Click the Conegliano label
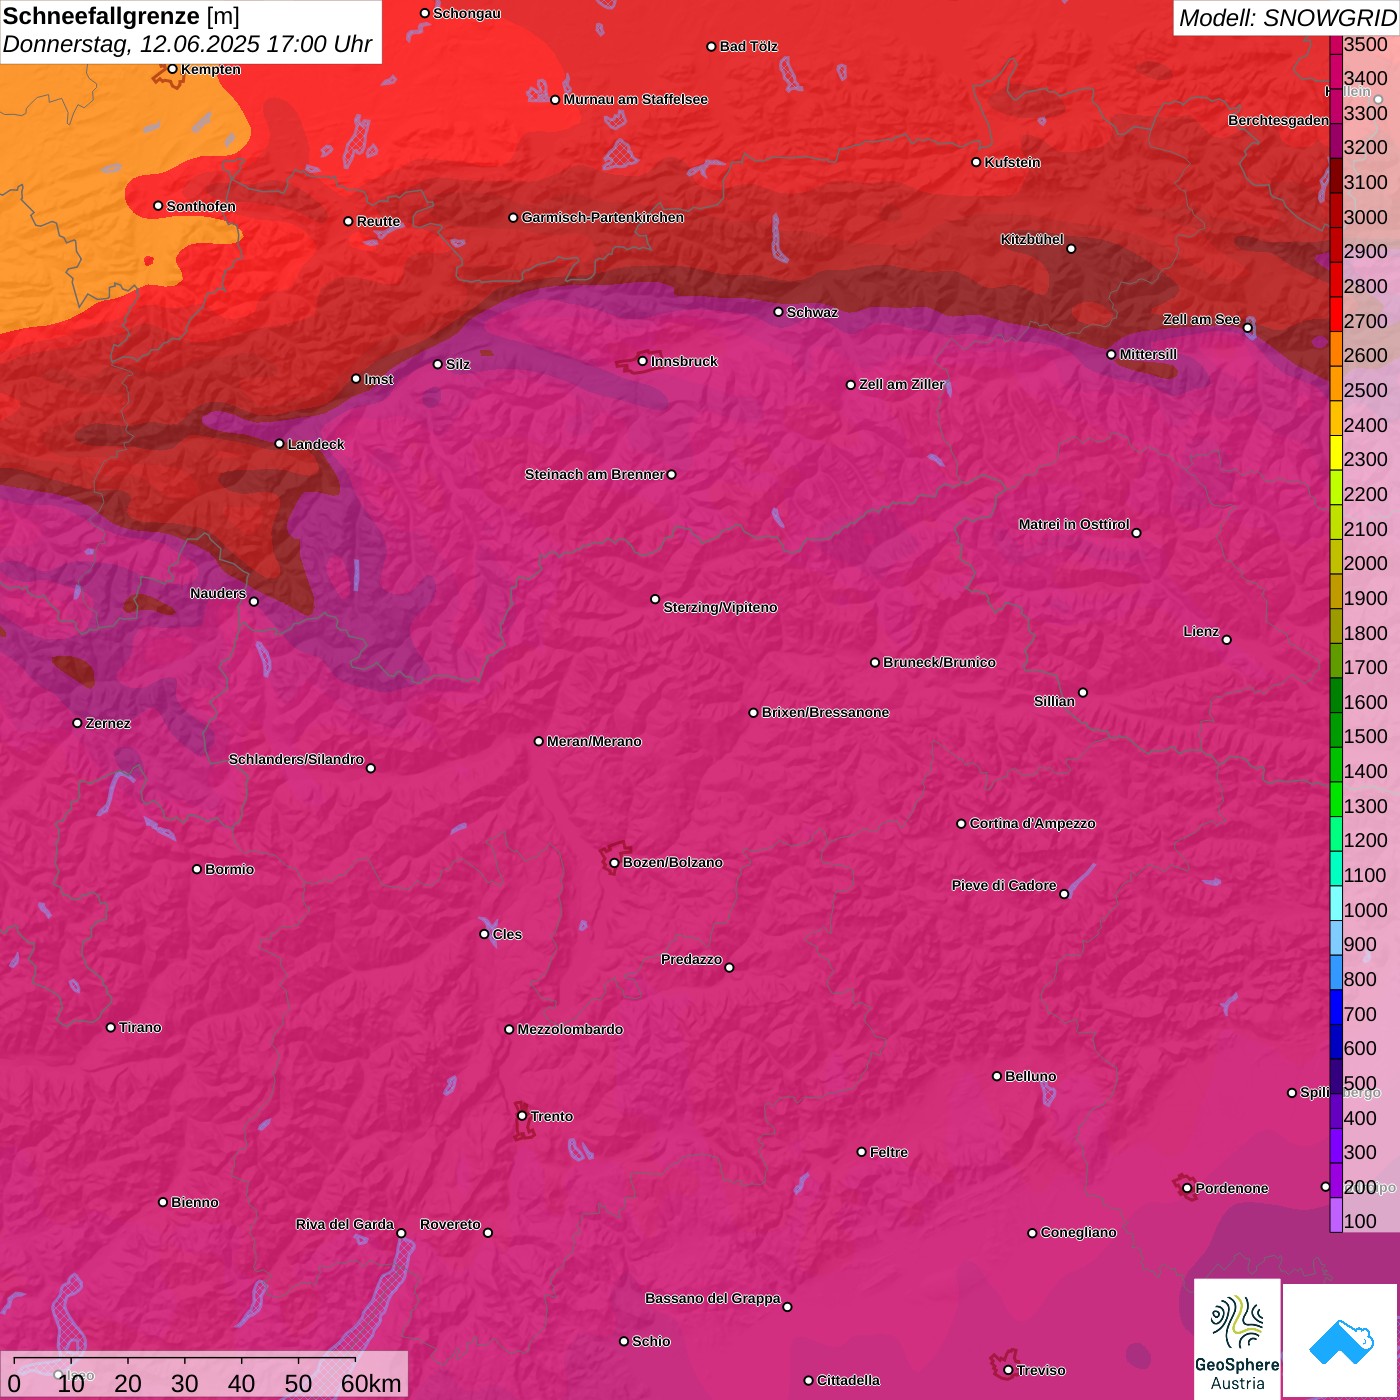This screenshot has height=1400, width=1400. click(1078, 1232)
